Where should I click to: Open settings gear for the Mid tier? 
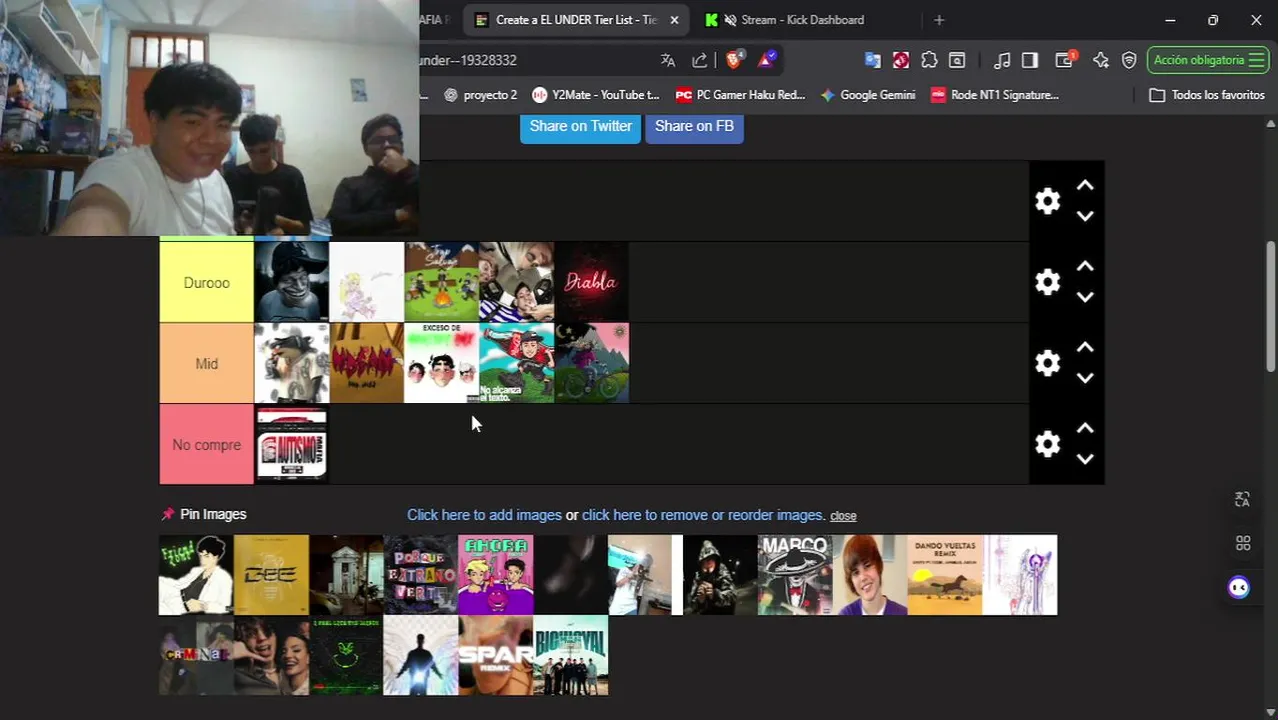1047,363
